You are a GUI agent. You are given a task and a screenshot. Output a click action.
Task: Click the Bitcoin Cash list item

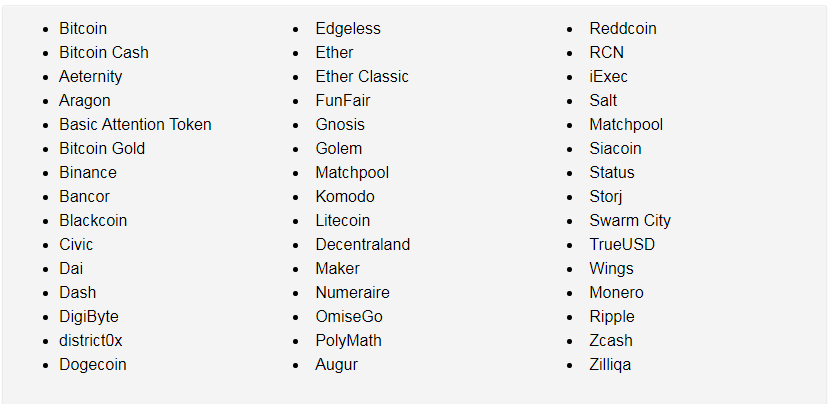click(x=104, y=52)
